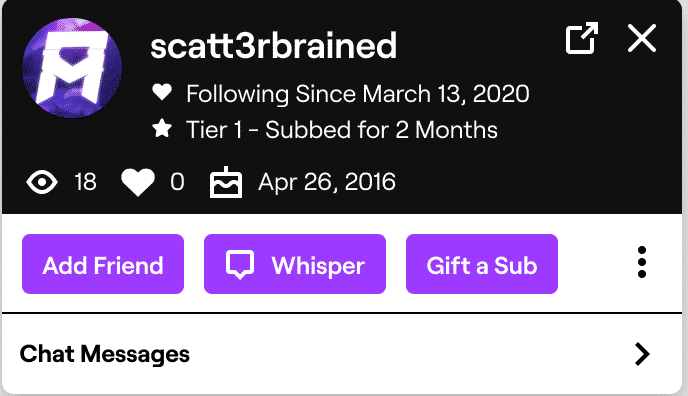The width and height of the screenshot is (688, 396).
Task: Click the eye views icon
Action: [x=42, y=182]
